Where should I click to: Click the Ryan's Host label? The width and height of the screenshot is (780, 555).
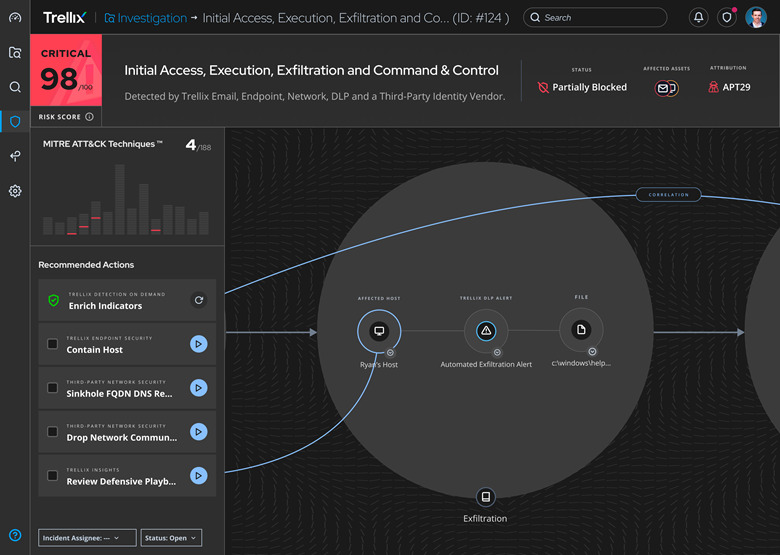(379, 365)
